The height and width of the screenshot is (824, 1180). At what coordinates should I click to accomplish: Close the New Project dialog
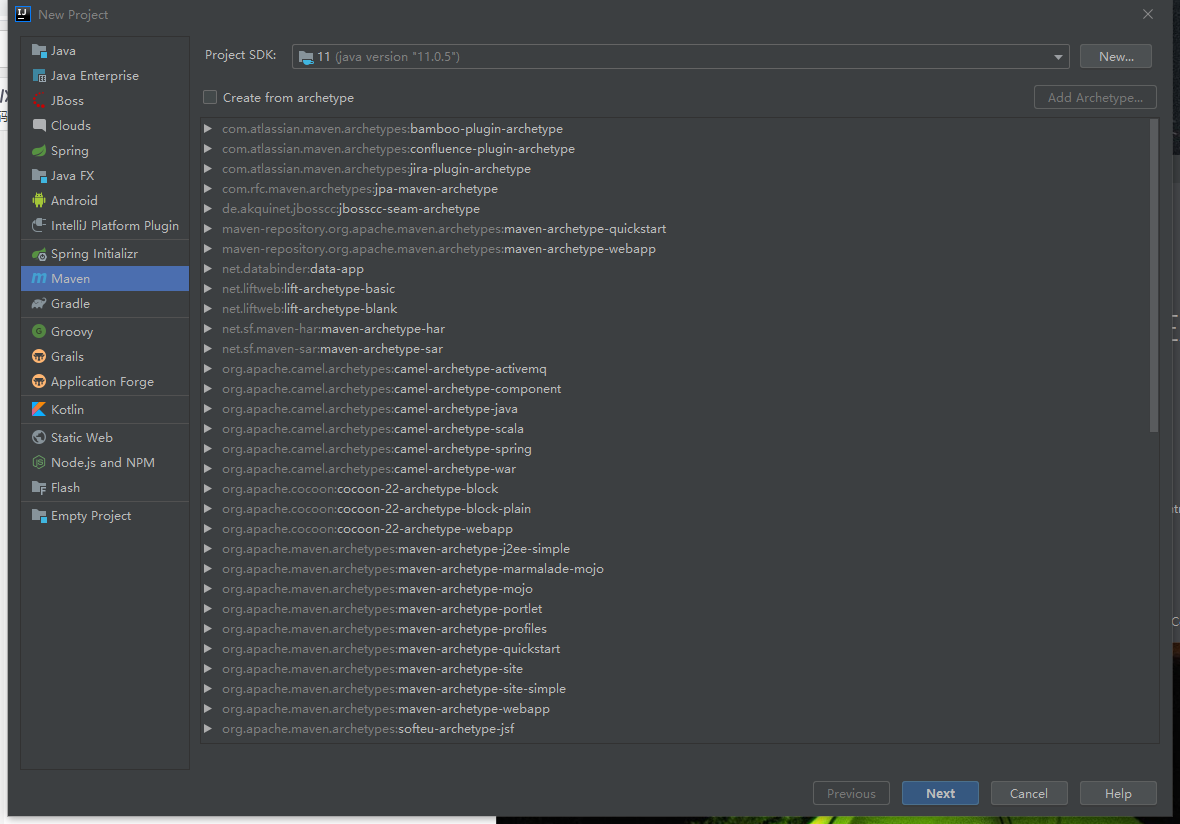[1148, 14]
